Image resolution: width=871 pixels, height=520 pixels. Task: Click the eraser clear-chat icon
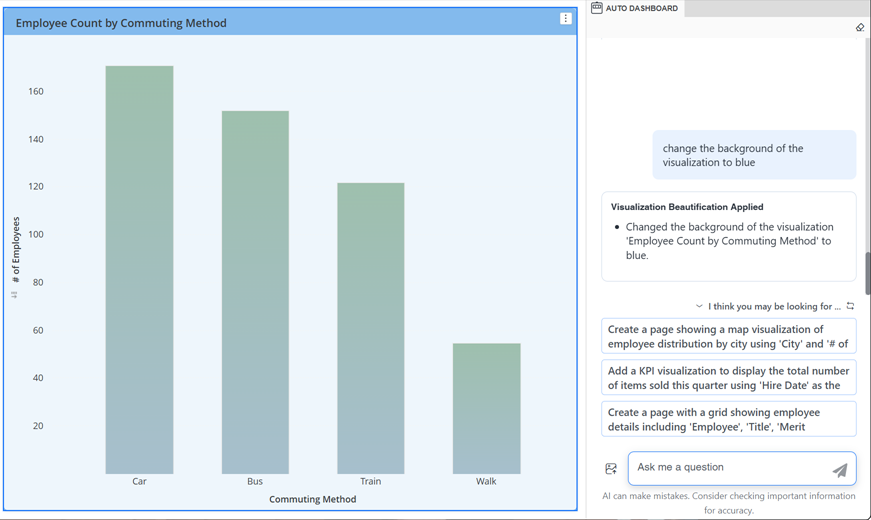[859, 28]
